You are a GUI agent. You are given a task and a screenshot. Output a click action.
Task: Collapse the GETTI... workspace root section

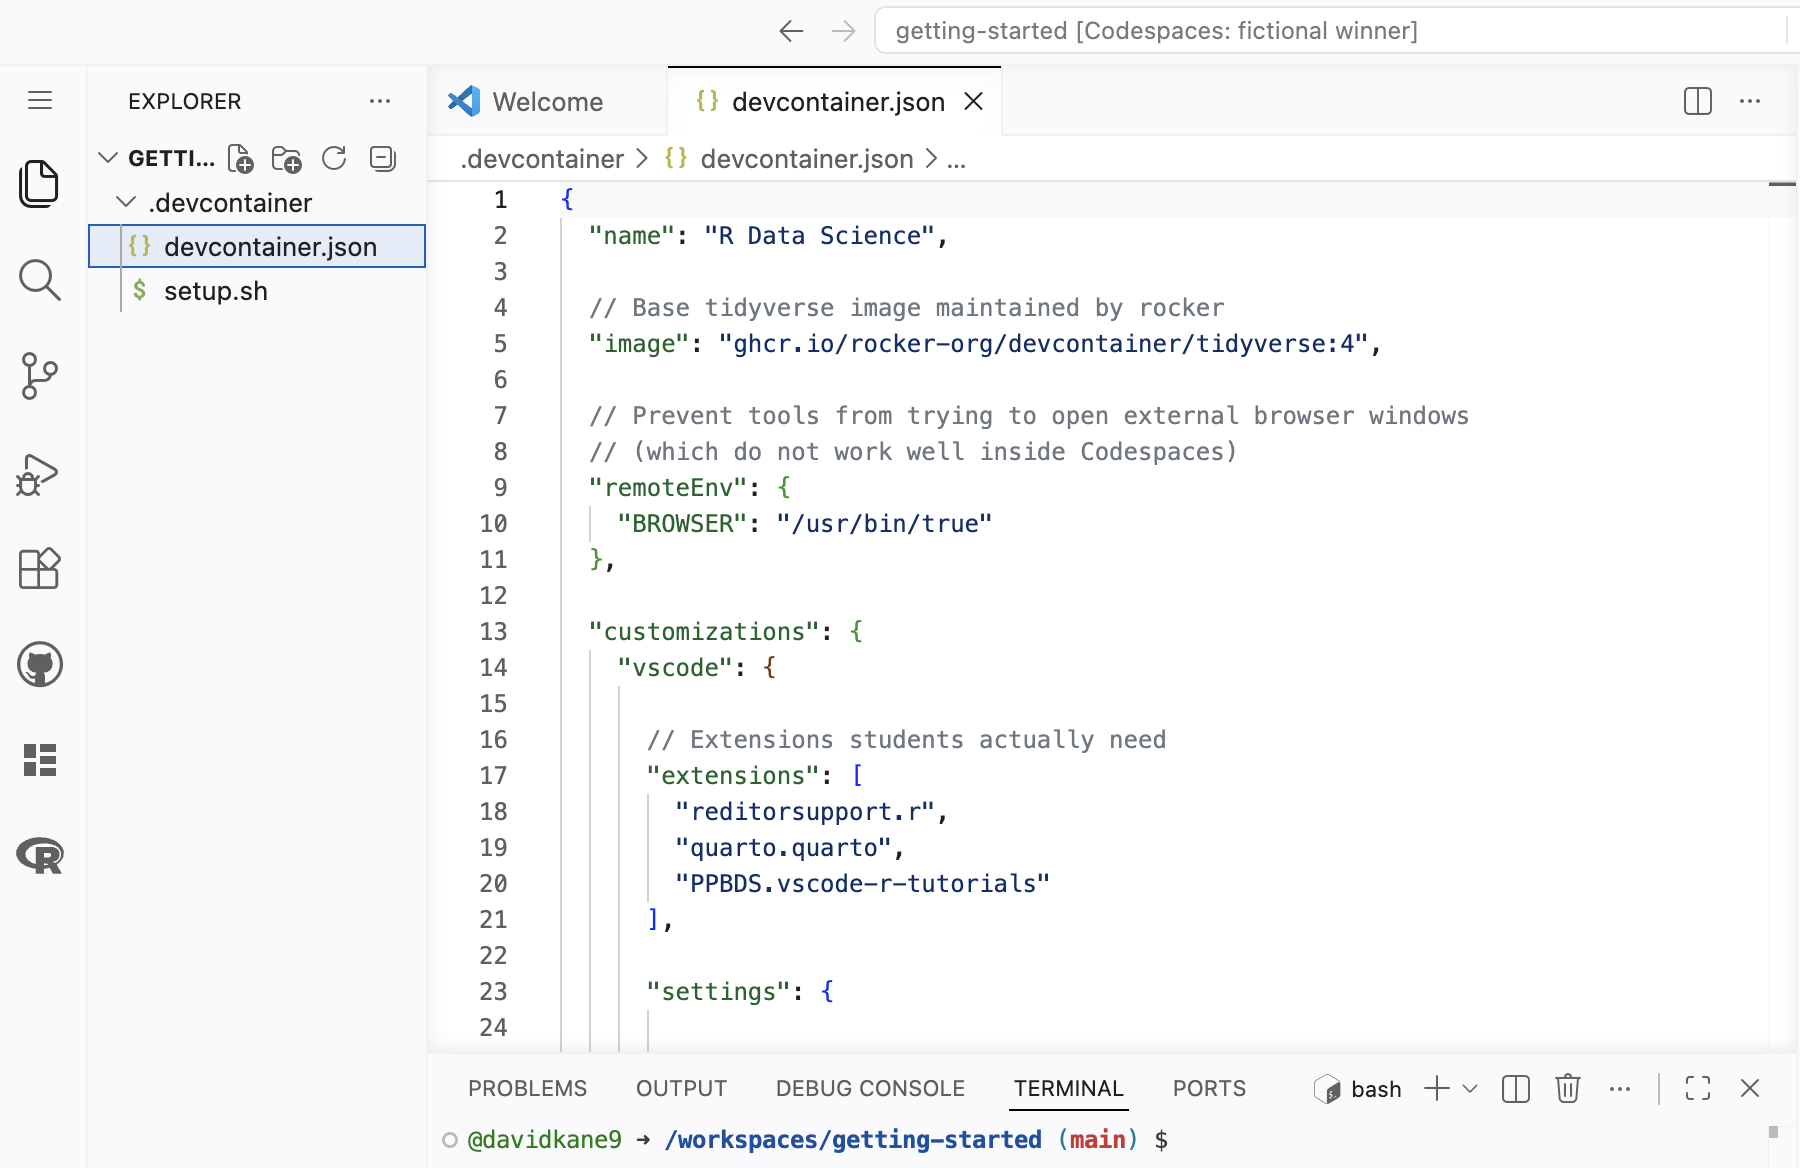(x=108, y=158)
